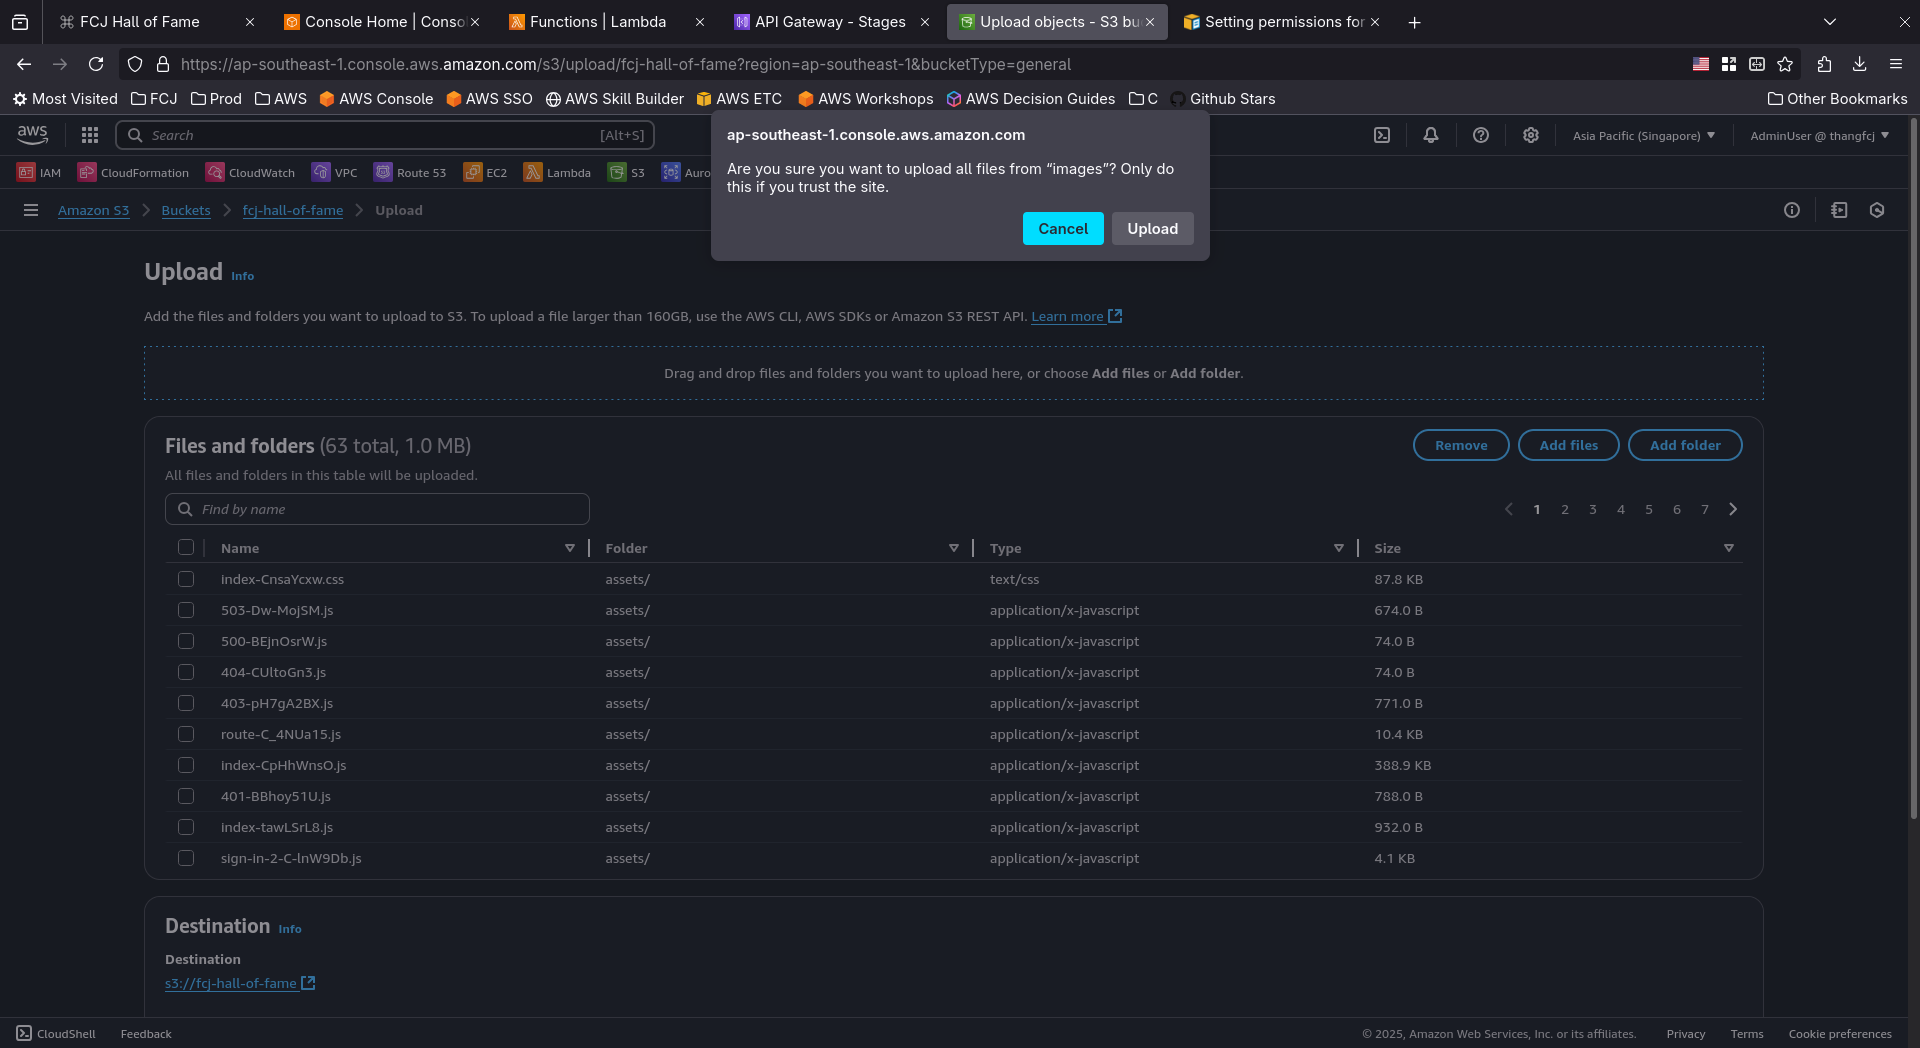Select checkbox for route-C_4NUa15.js
The height and width of the screenshot is (1048, 1920).
click(186, 734)
